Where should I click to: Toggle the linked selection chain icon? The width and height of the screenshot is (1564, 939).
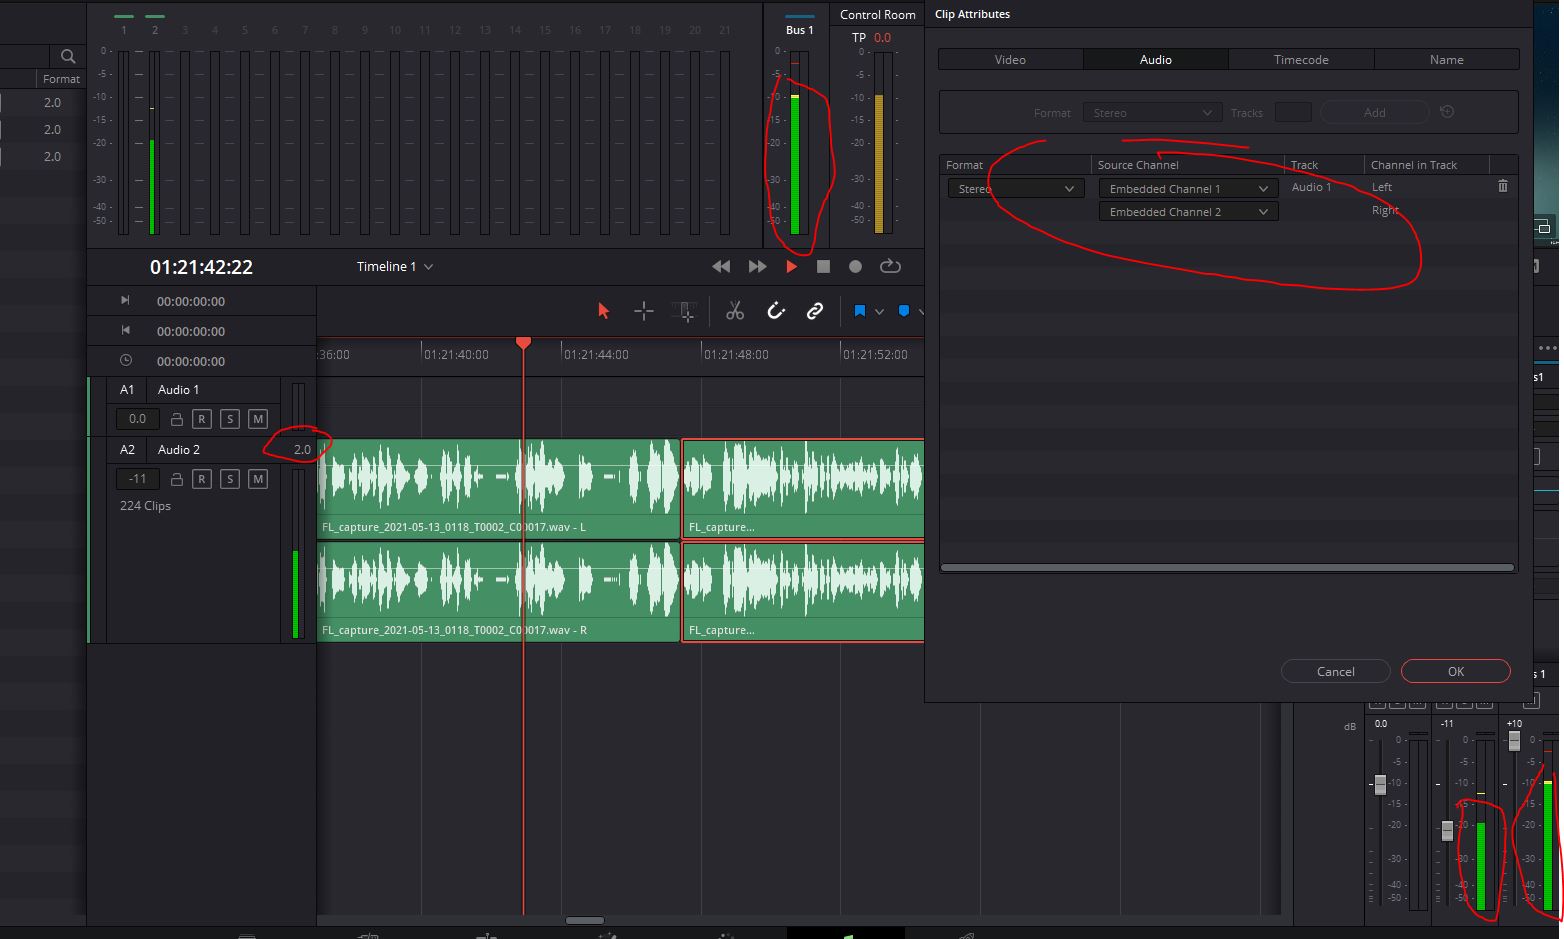click(x=815, y=311)
